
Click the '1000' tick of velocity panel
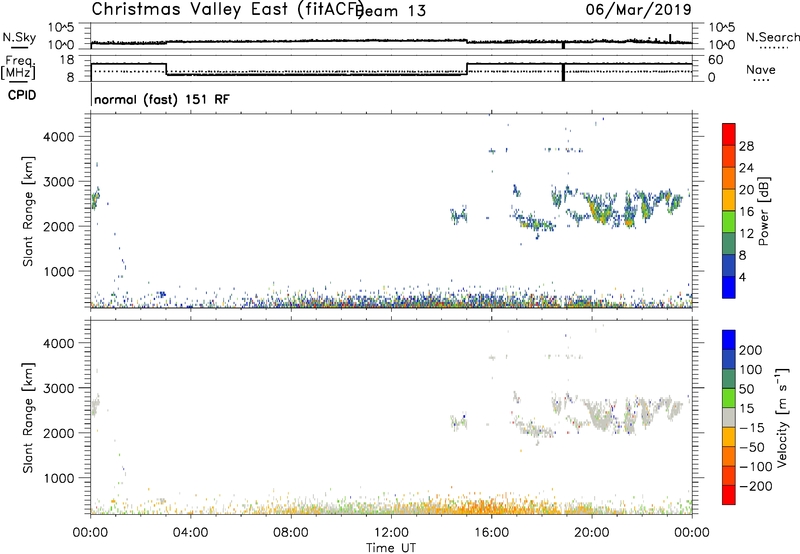59,478
